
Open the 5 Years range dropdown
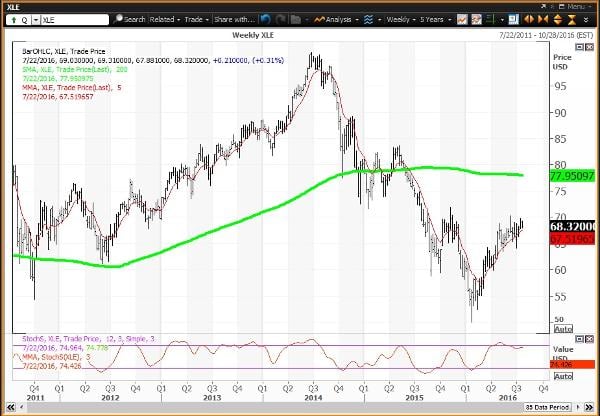(435, 19)
